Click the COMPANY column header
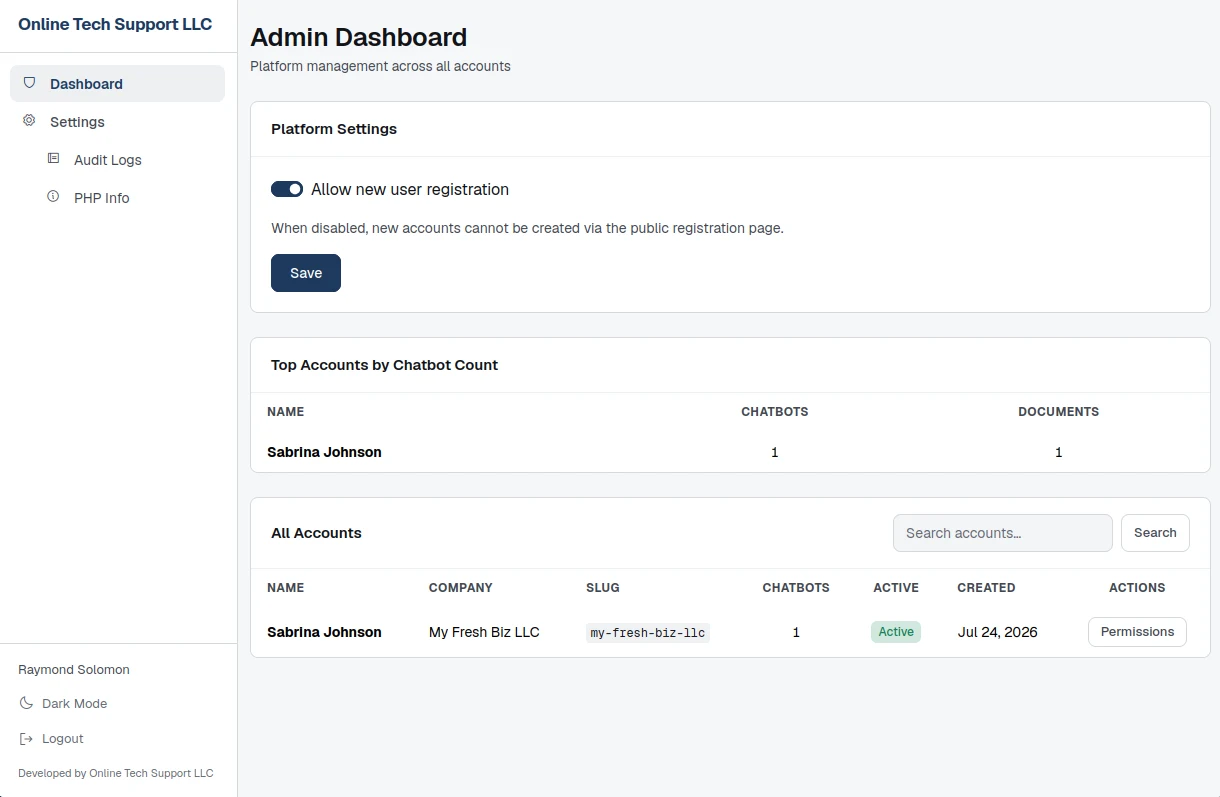The width and height of the screenshot is (1220, 797). pyautogui.click(x=461, y=587)
